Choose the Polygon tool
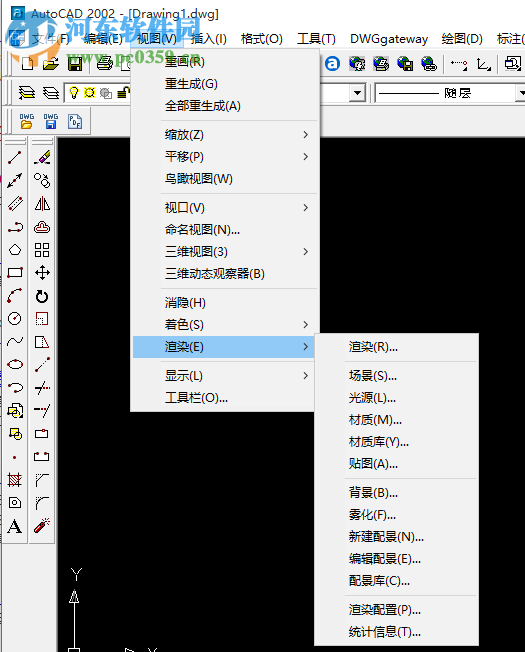 click(15, 250)
